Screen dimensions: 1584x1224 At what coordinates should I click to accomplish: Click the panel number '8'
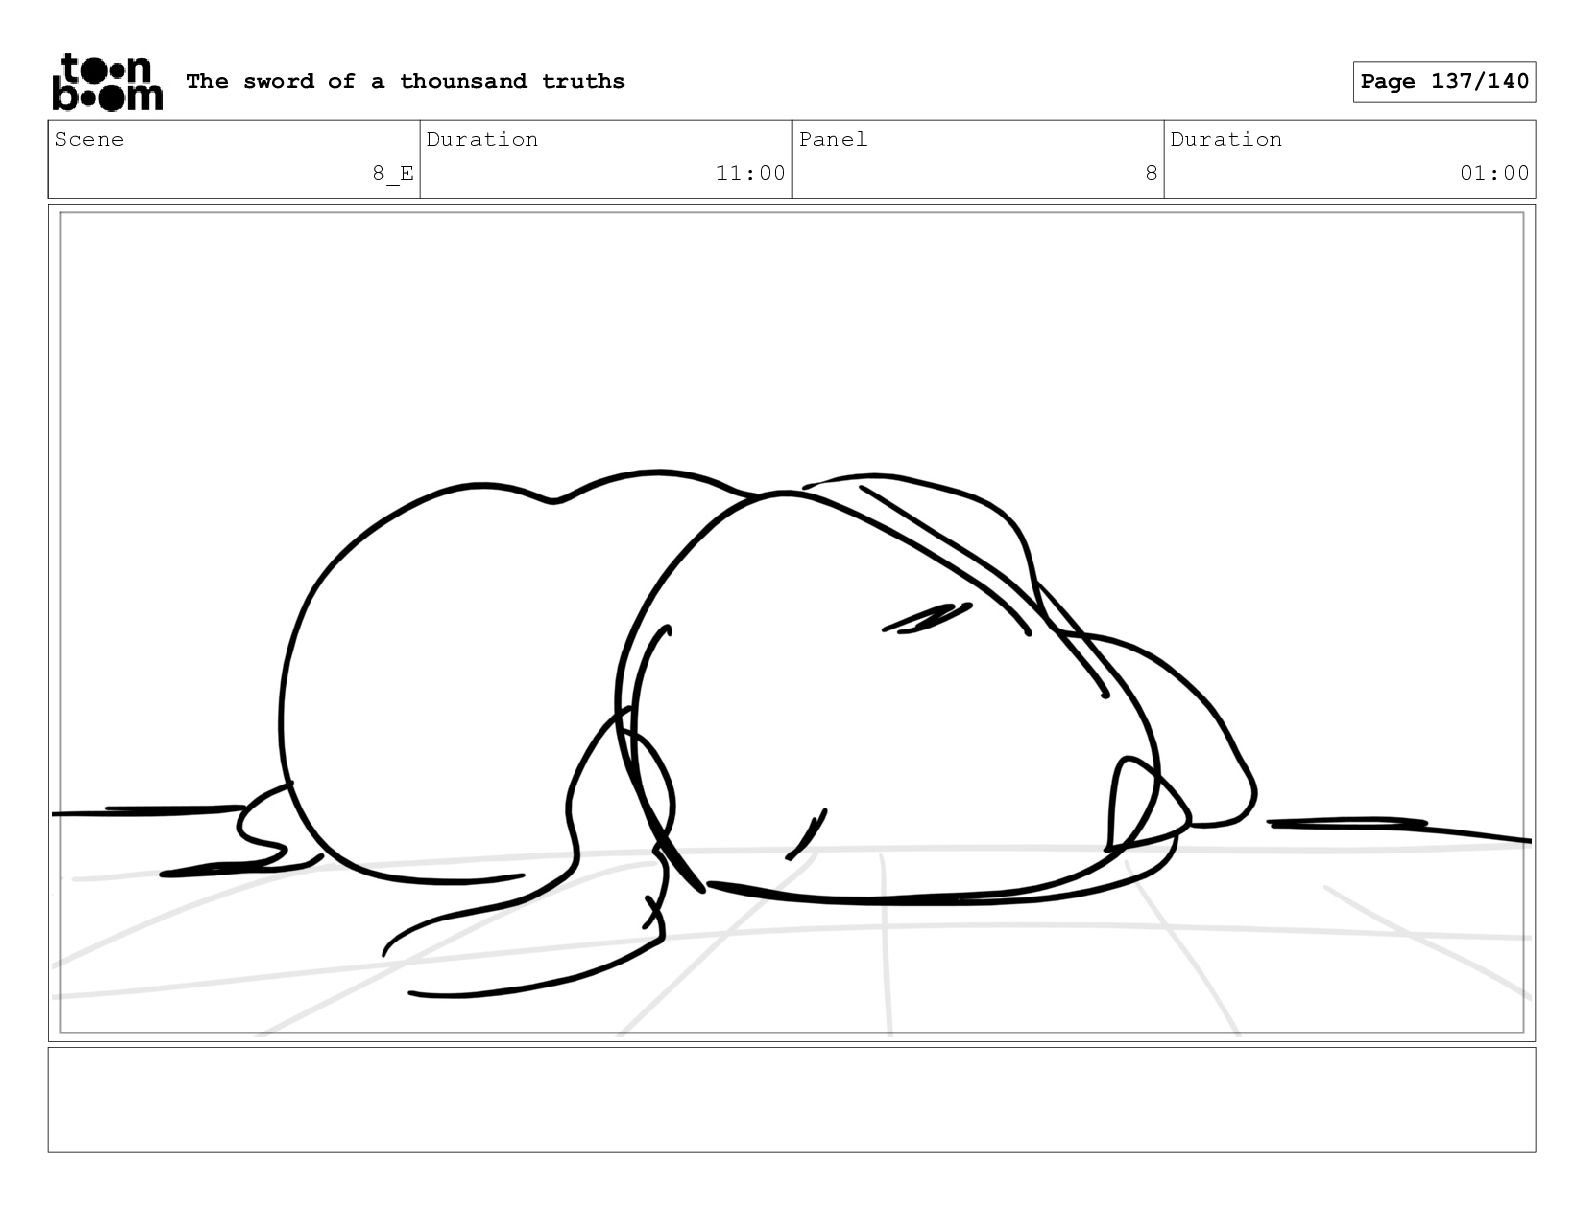pyautogui.click(x=1151, y=173)
